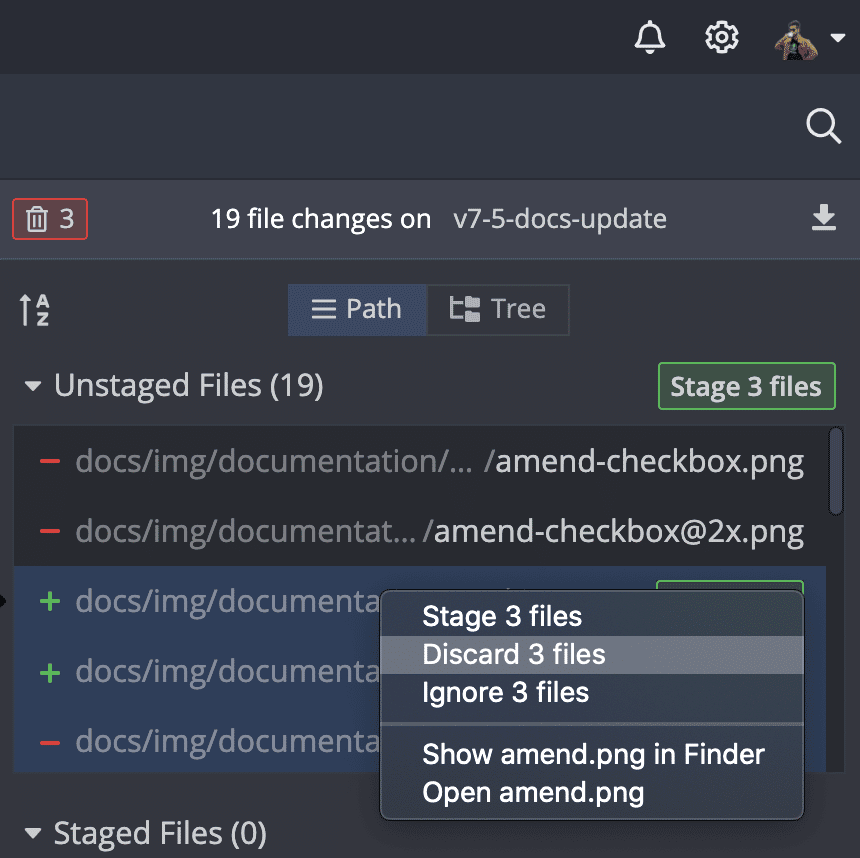Open the profile dropdown arrow
Viewport: 860px width, 858px height.
[x=837, y=40]
